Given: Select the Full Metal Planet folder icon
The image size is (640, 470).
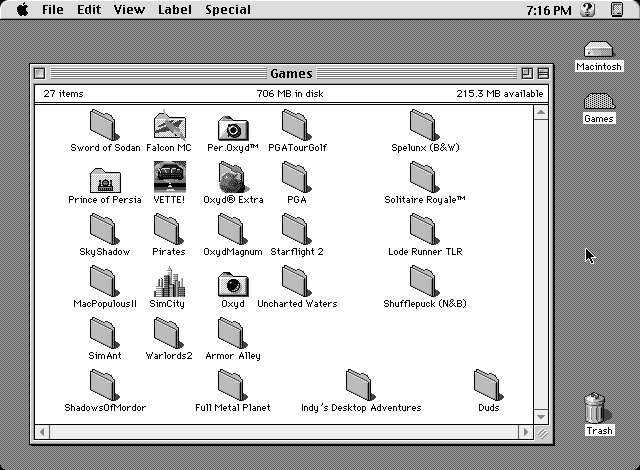Looking at the screenshot, I should (232, 385).
